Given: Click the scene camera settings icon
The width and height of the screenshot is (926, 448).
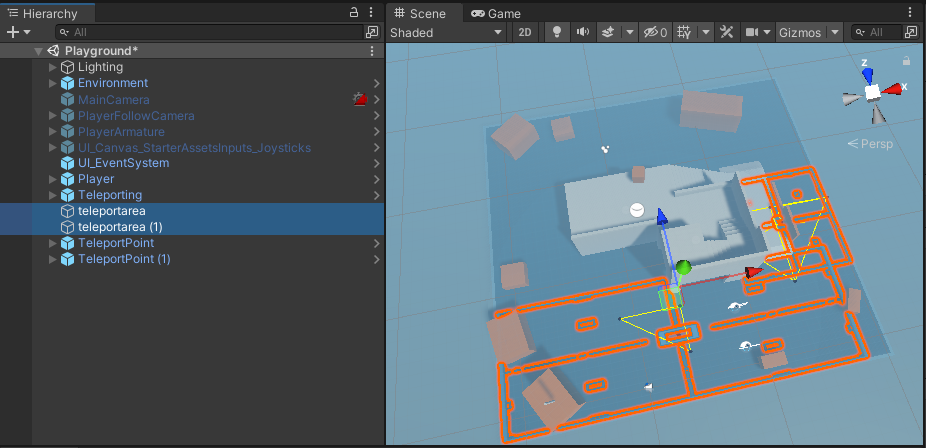Looking at the screenshot, I should tap(752, 32).
